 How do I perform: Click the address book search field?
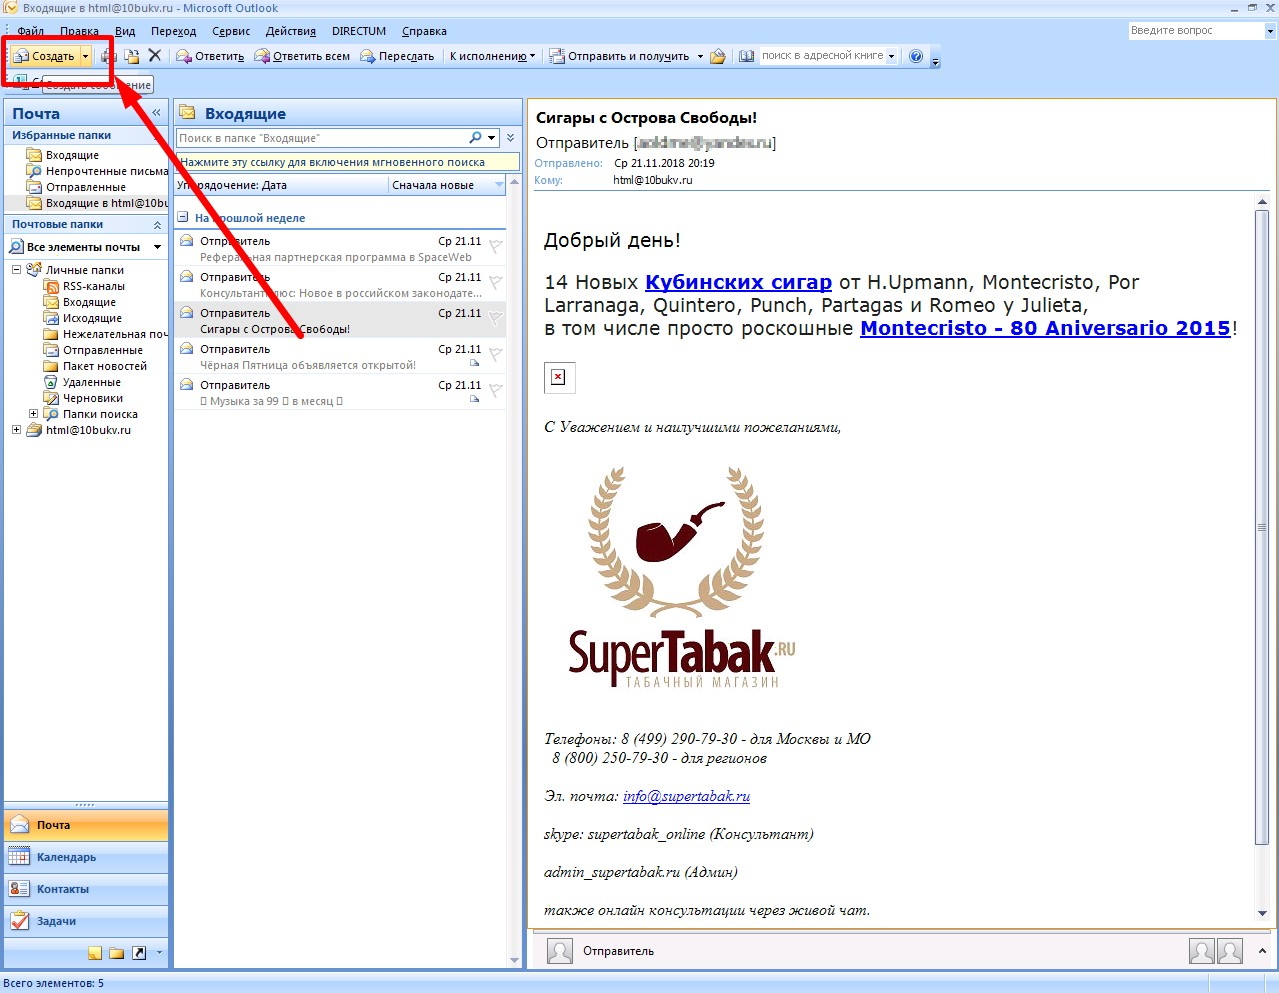click(x=822, y=56)
